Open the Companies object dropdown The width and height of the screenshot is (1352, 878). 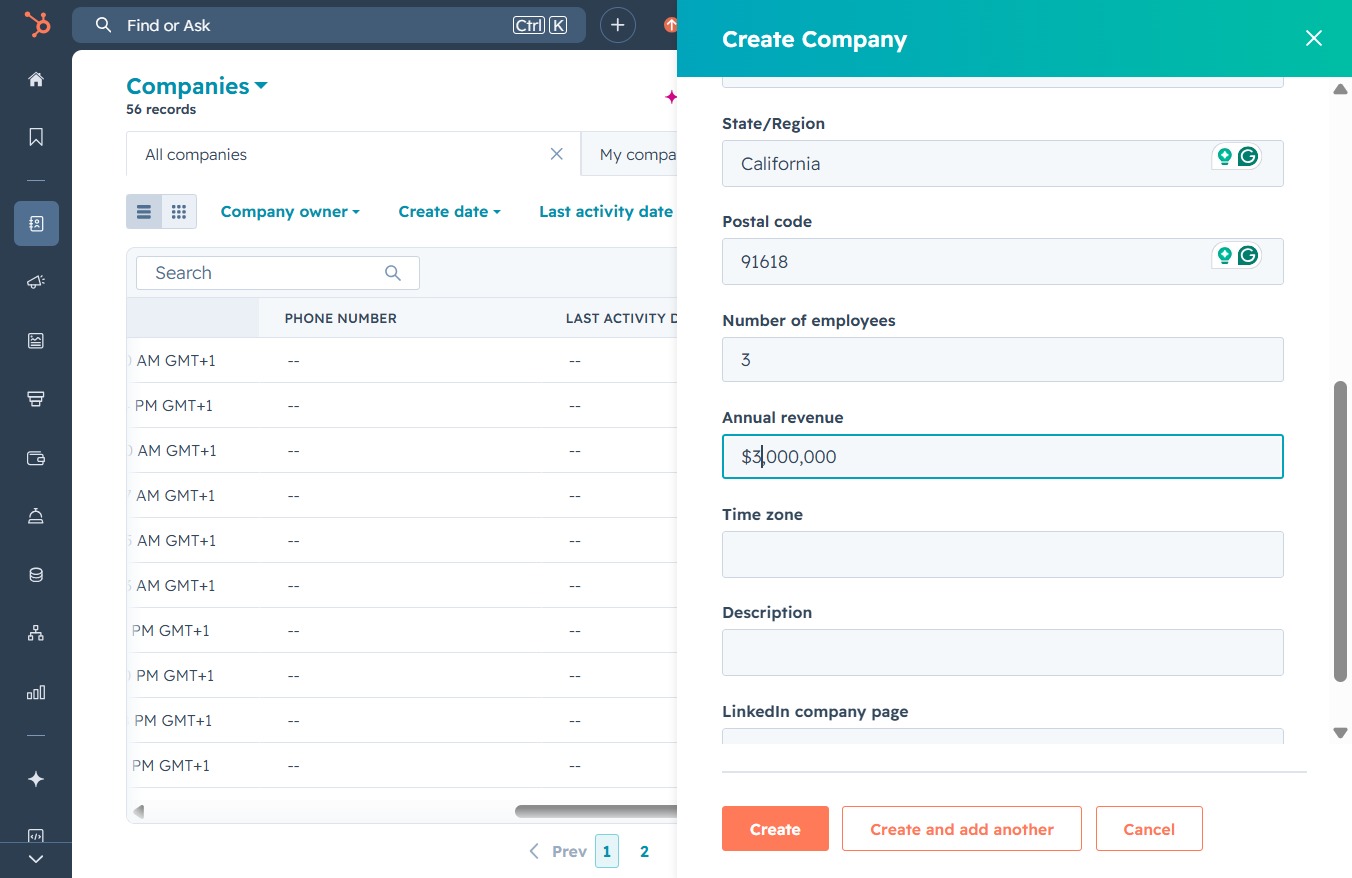tap(197, 86)
